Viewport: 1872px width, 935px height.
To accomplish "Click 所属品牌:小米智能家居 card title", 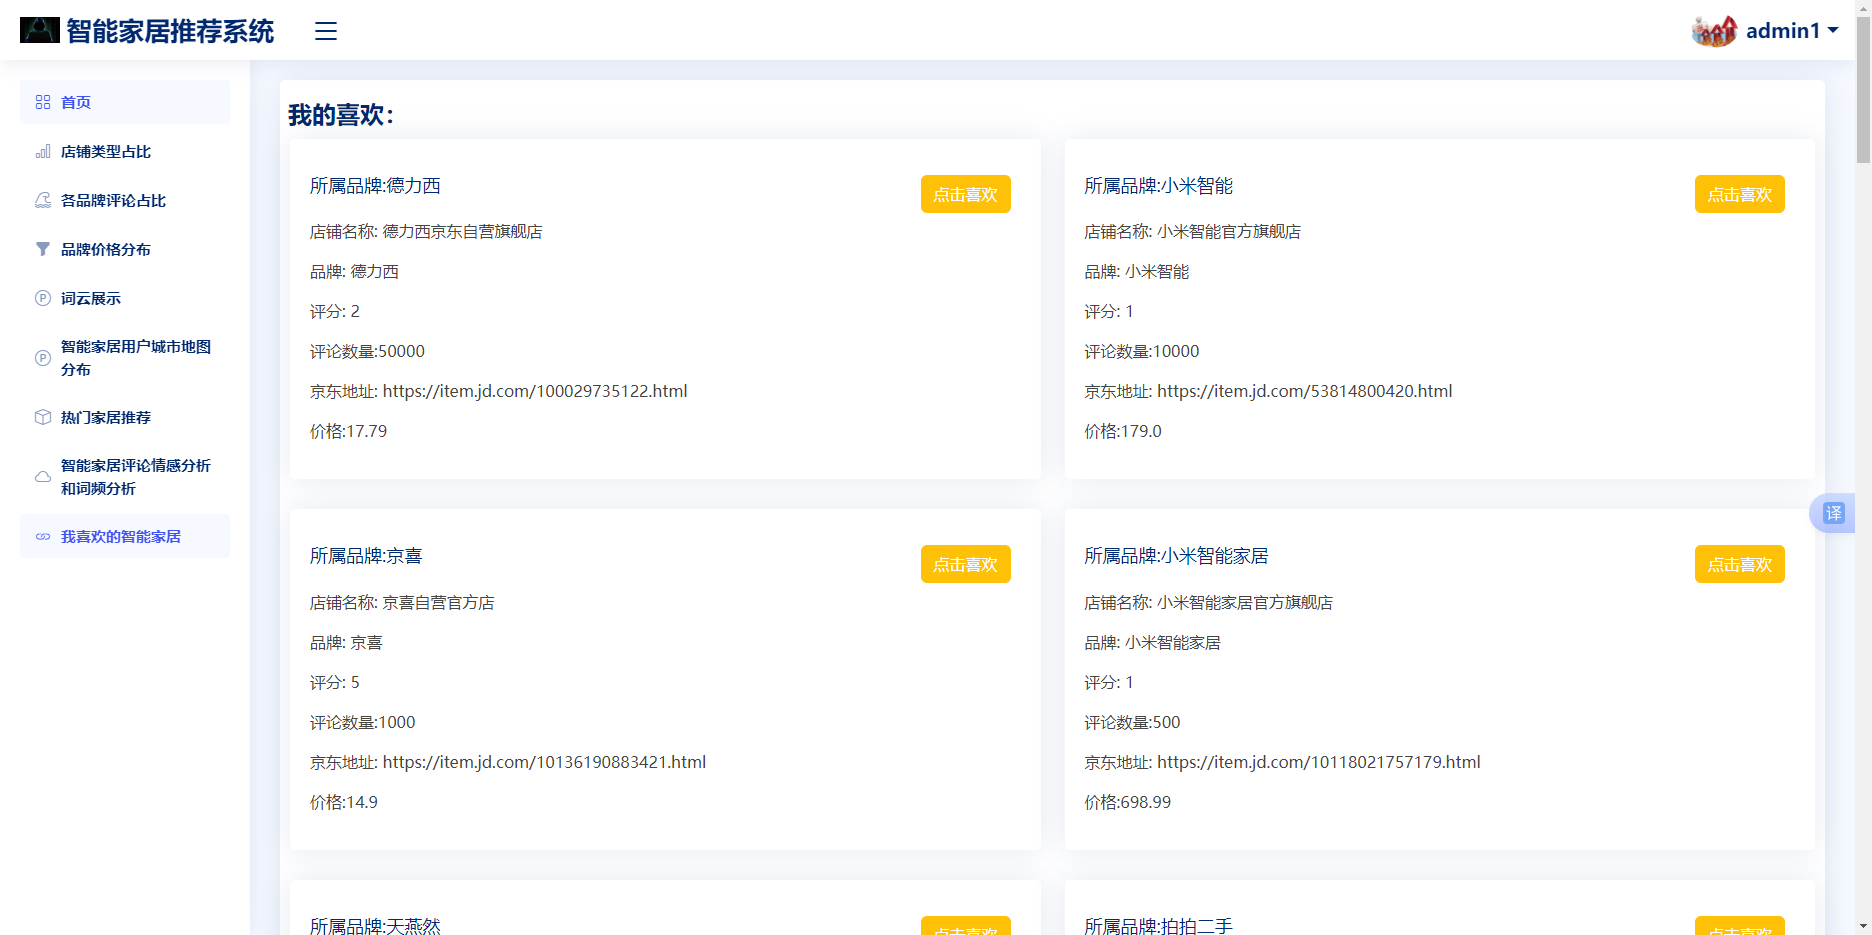I will (1176, 556).
